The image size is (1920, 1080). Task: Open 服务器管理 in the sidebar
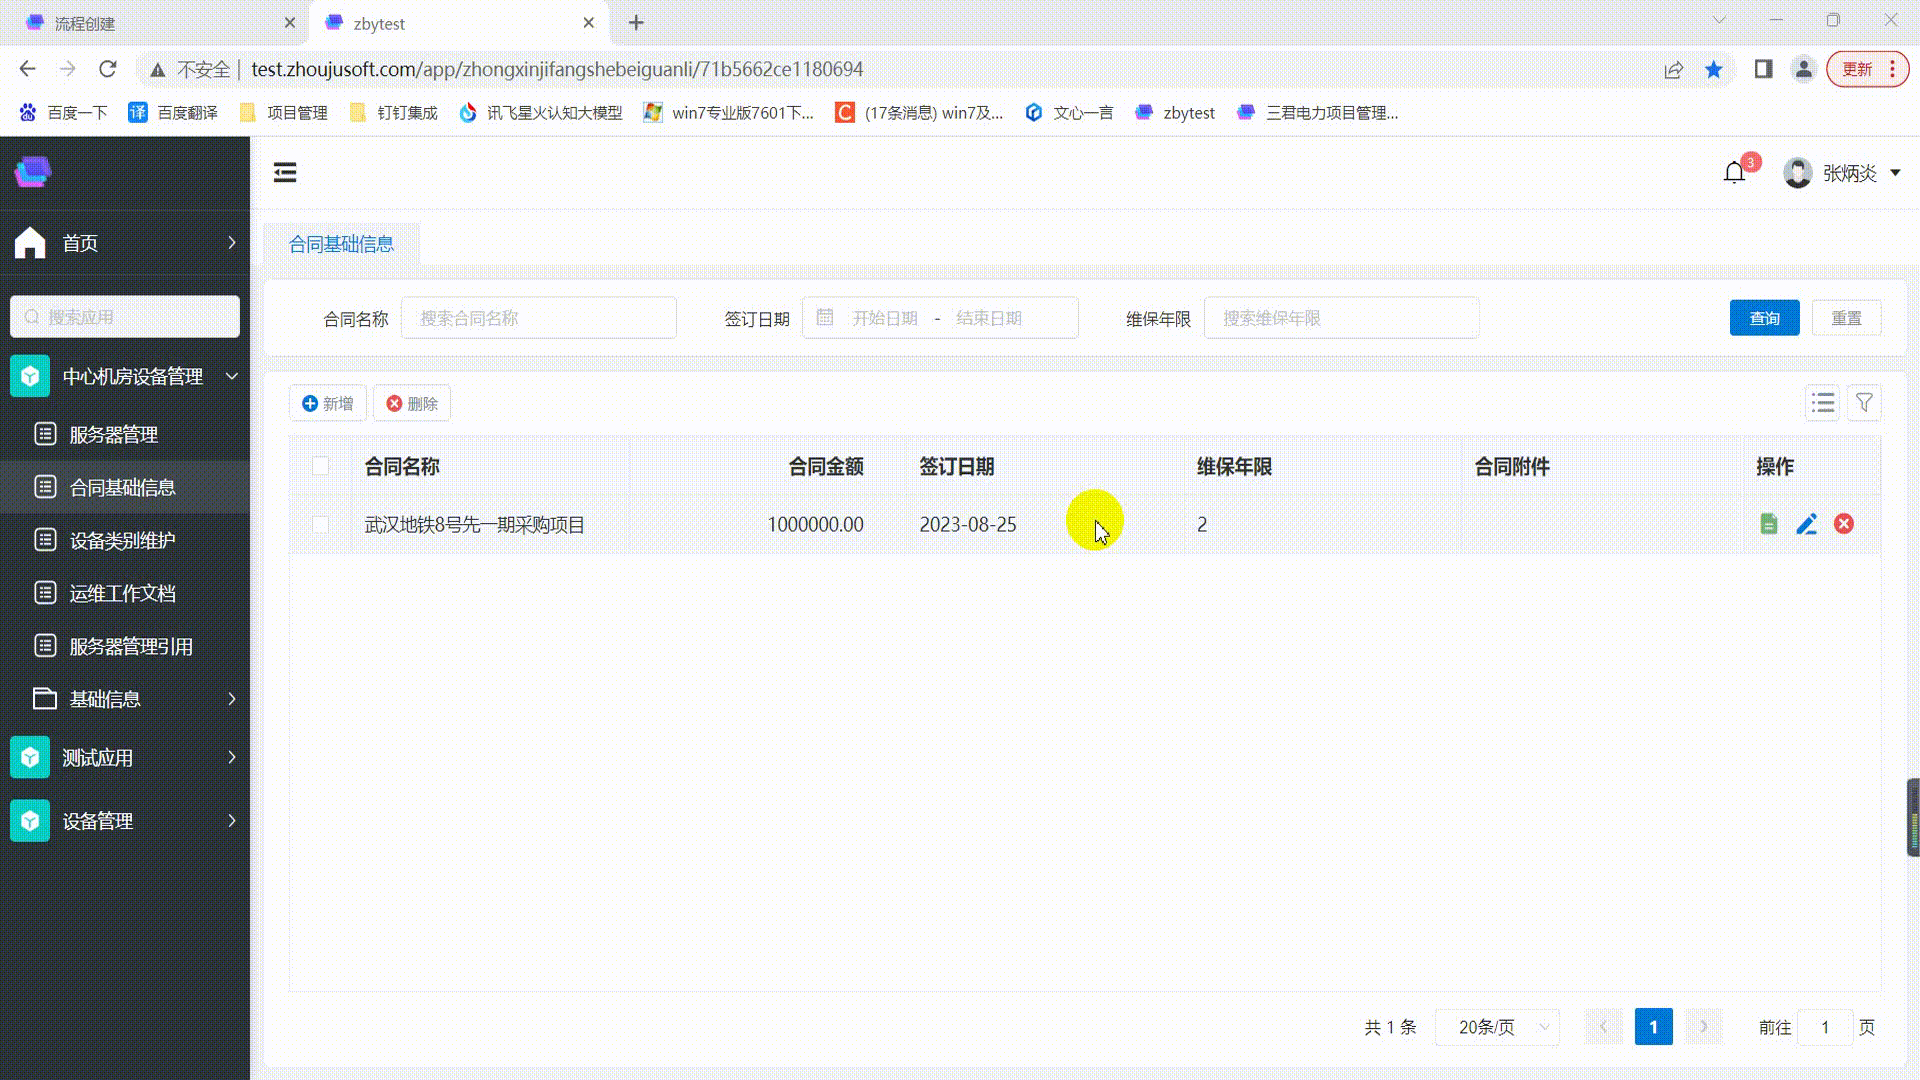coord(113,435)
